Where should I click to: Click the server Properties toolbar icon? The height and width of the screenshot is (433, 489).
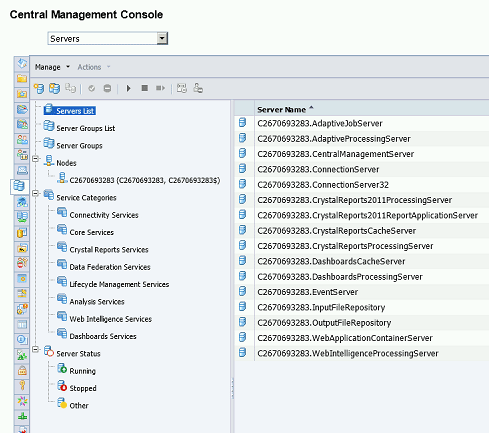pyautogui.click(x=182, y=88)
